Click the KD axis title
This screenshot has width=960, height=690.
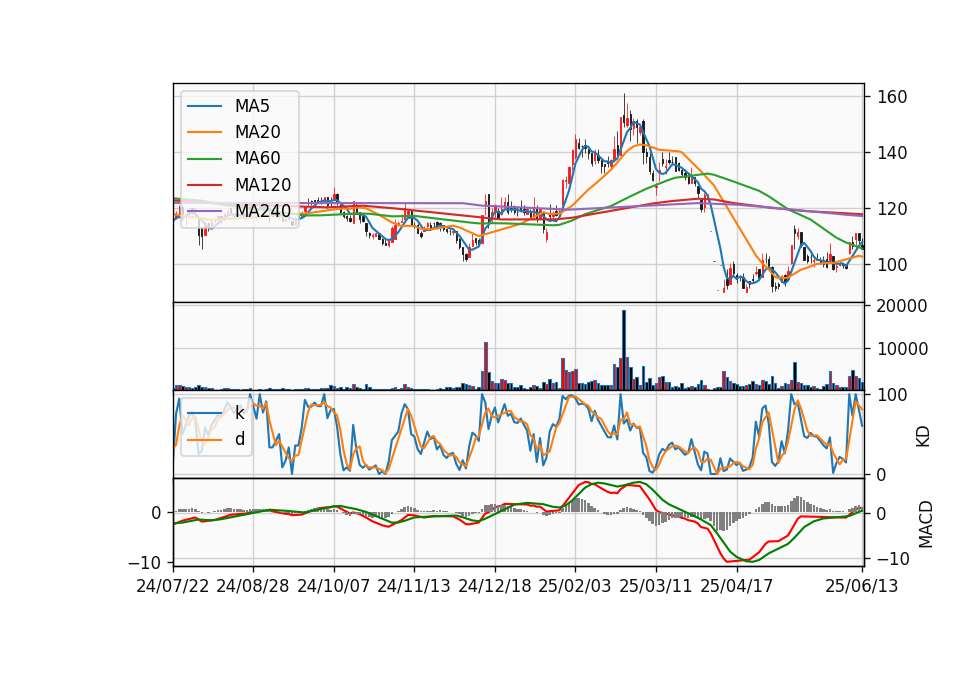[x=923, y=436]
